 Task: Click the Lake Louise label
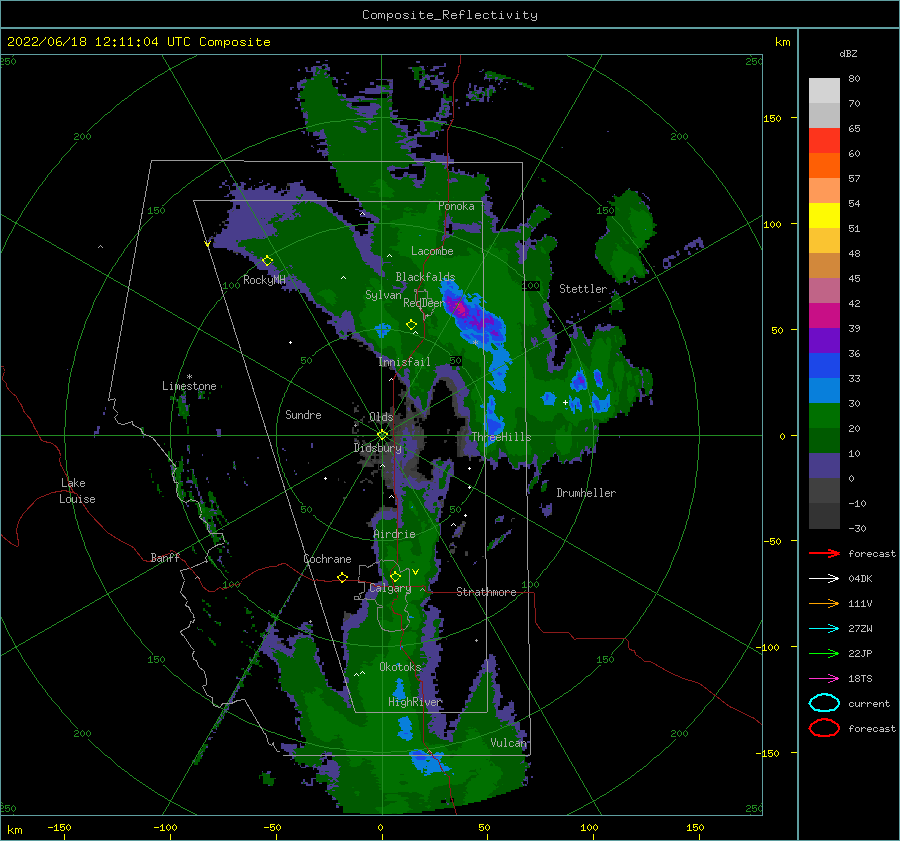77,491
